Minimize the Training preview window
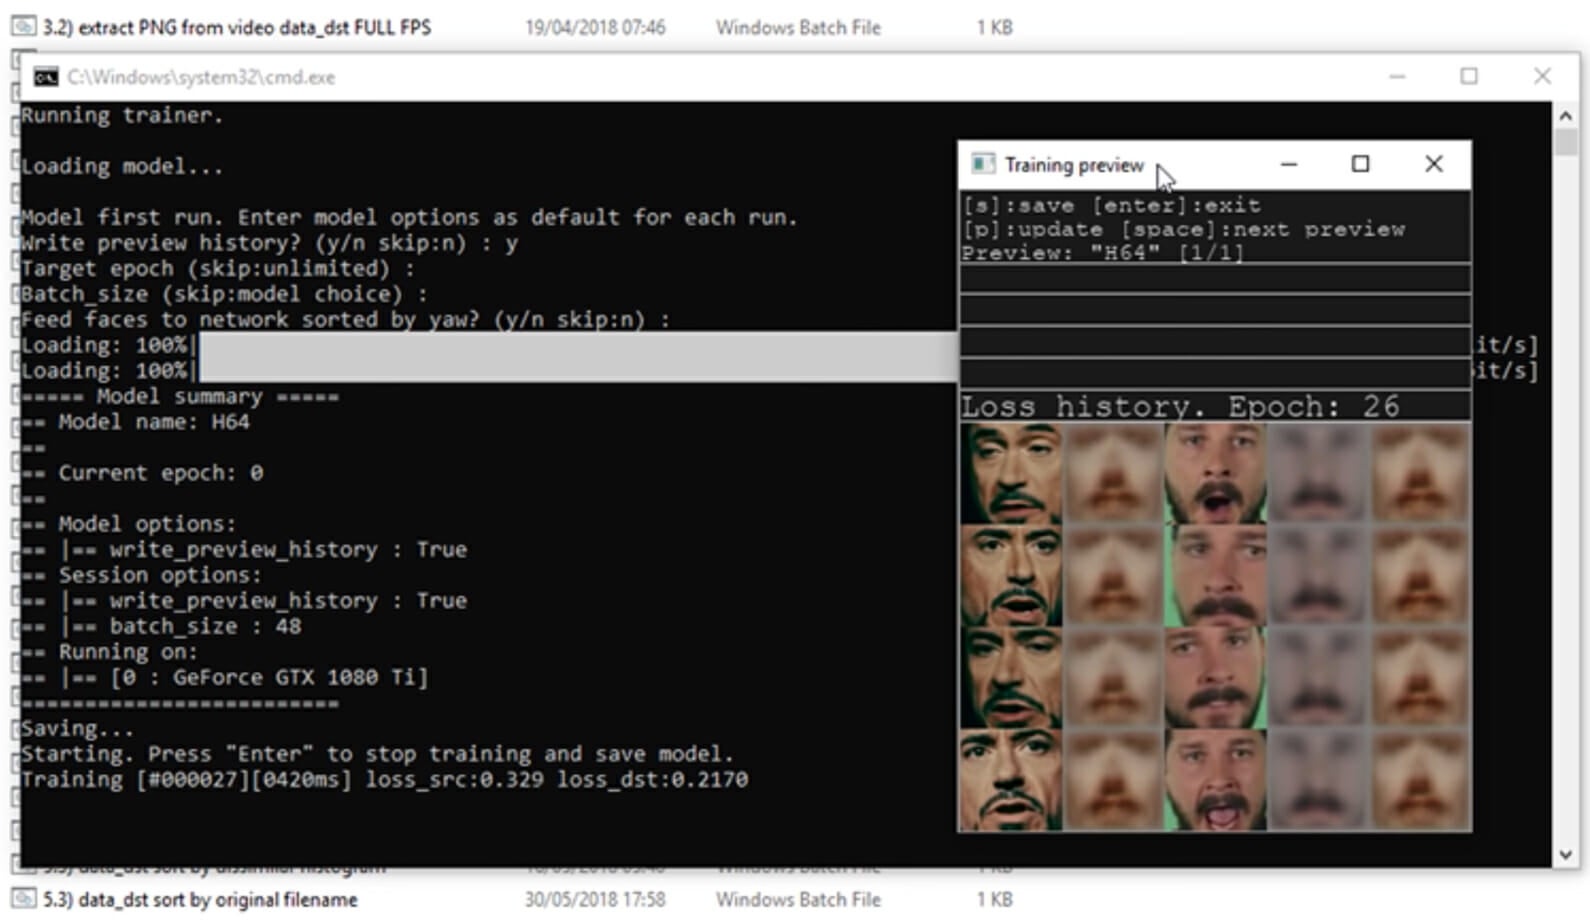Viewport: 1590px width, 922px height. [1289, 164]
